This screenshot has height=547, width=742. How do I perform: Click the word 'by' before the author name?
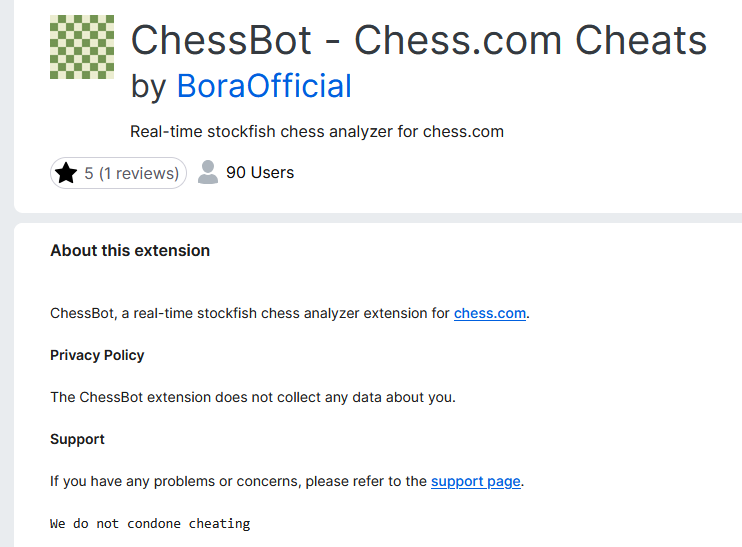[149, 86]
